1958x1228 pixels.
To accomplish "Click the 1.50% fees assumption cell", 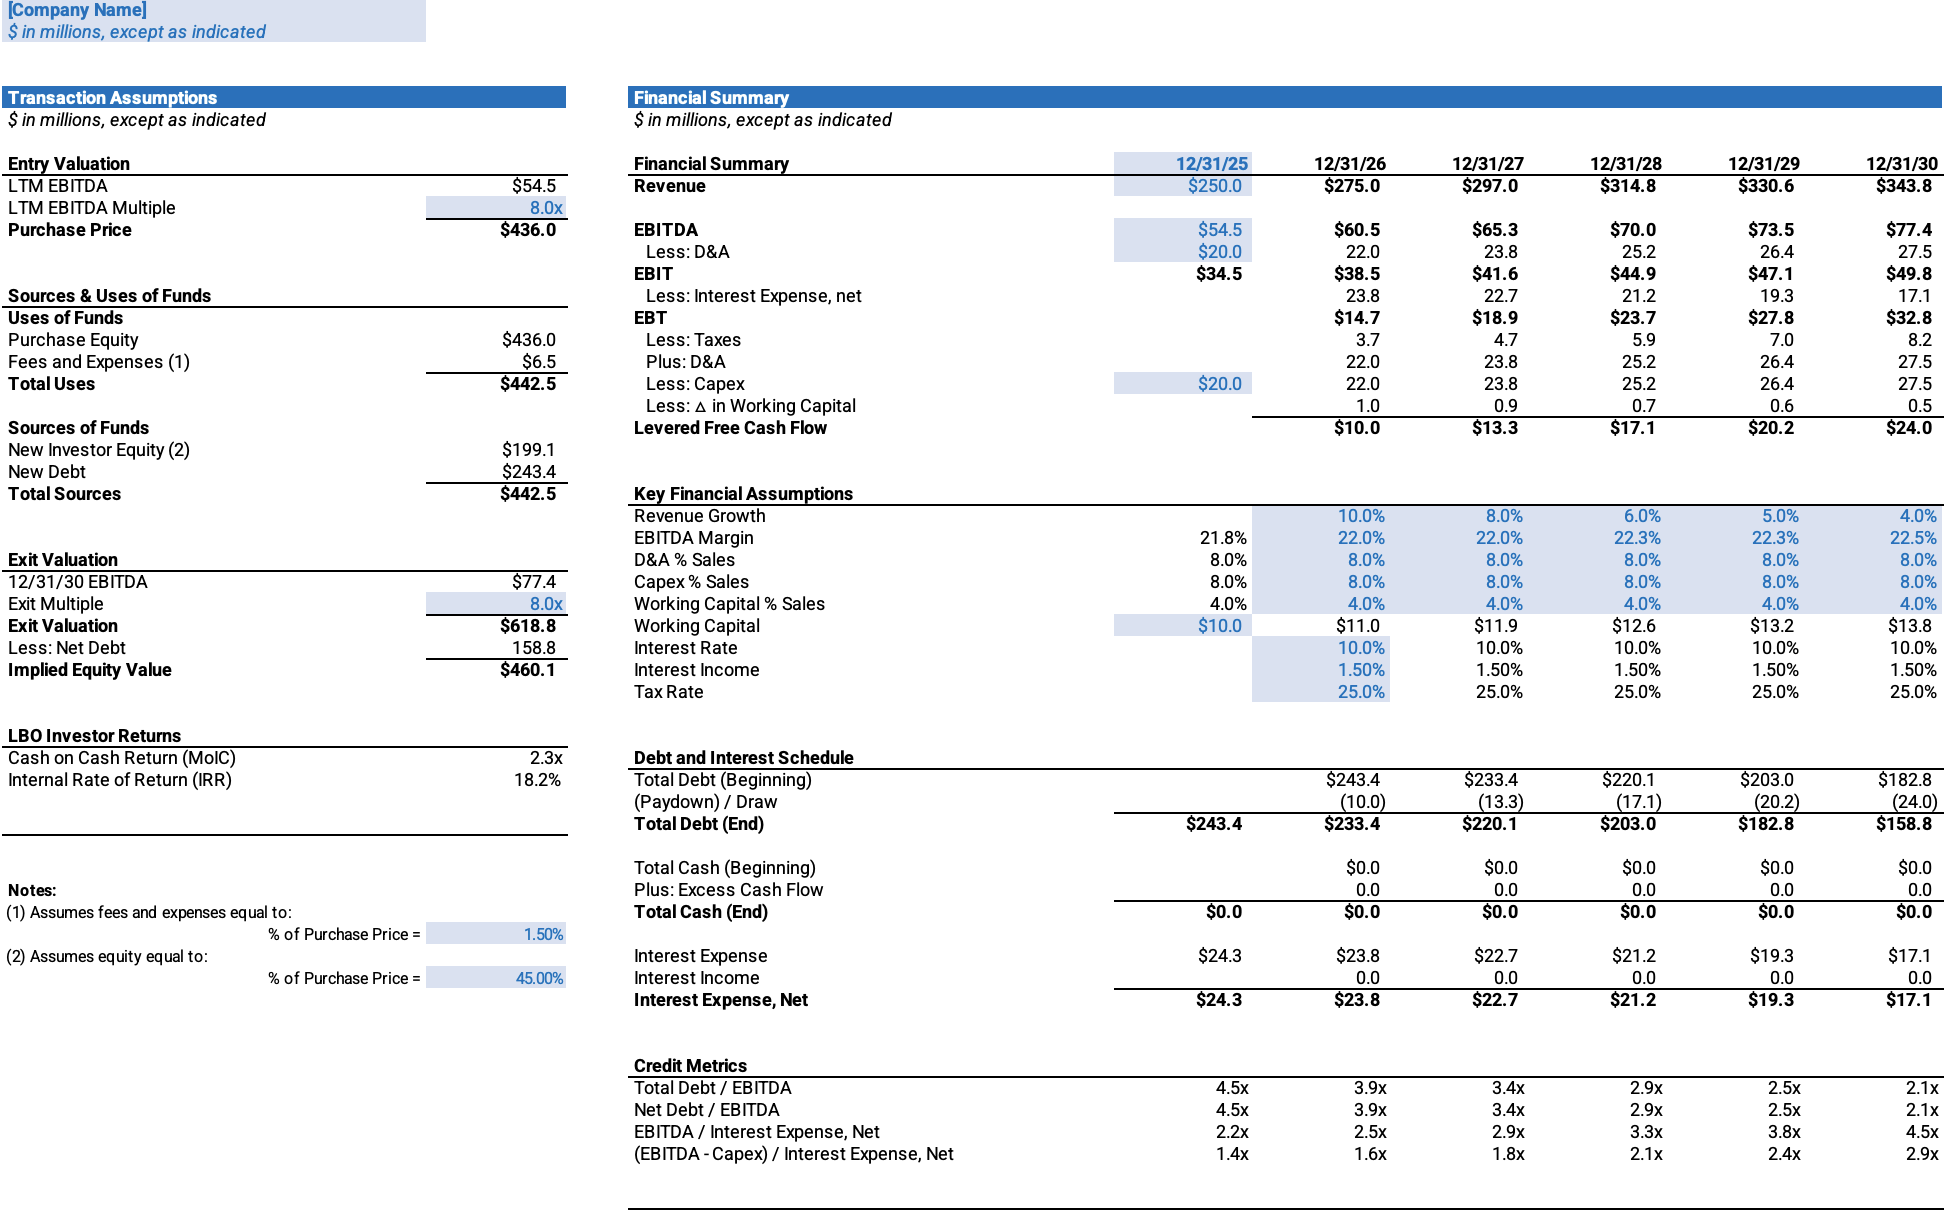I will (496, 934).
